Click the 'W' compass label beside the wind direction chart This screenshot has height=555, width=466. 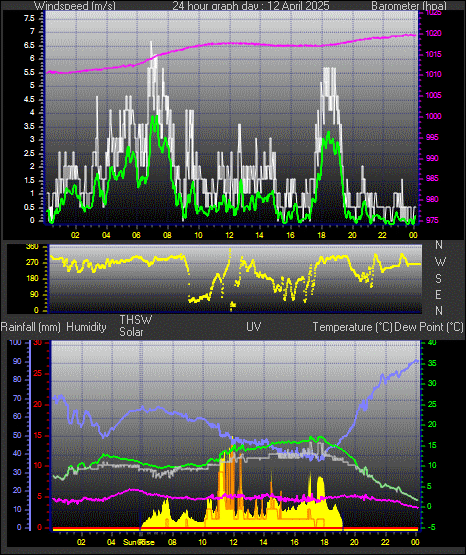click(440, 262)
